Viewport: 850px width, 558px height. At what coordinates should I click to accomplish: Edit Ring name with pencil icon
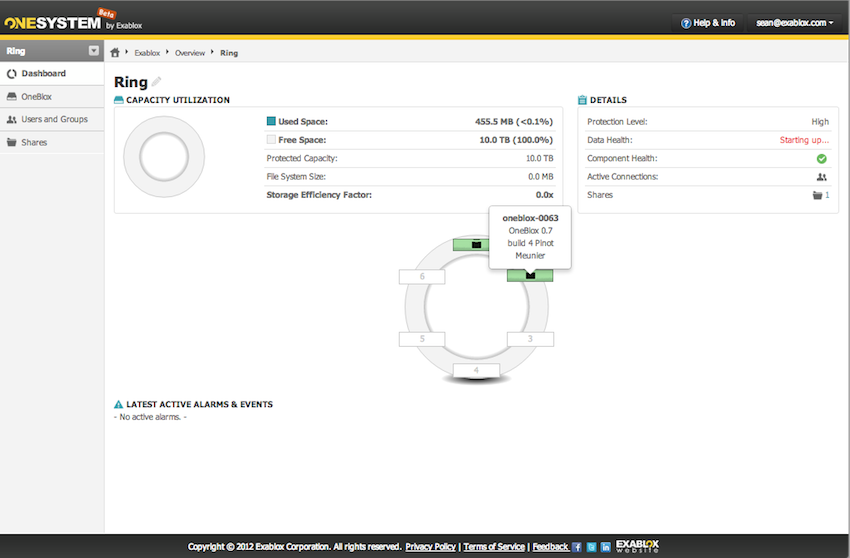[156, 82]
